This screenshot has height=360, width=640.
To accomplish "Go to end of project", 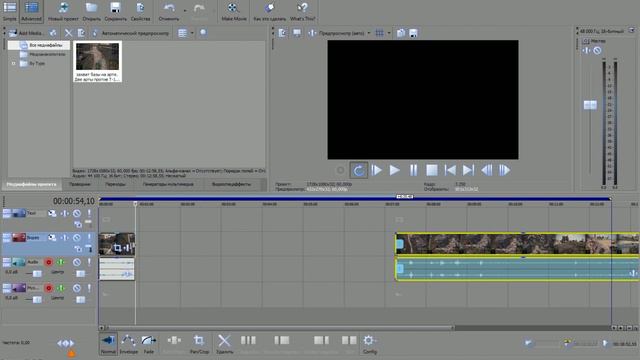I will (x=468, y=170).
